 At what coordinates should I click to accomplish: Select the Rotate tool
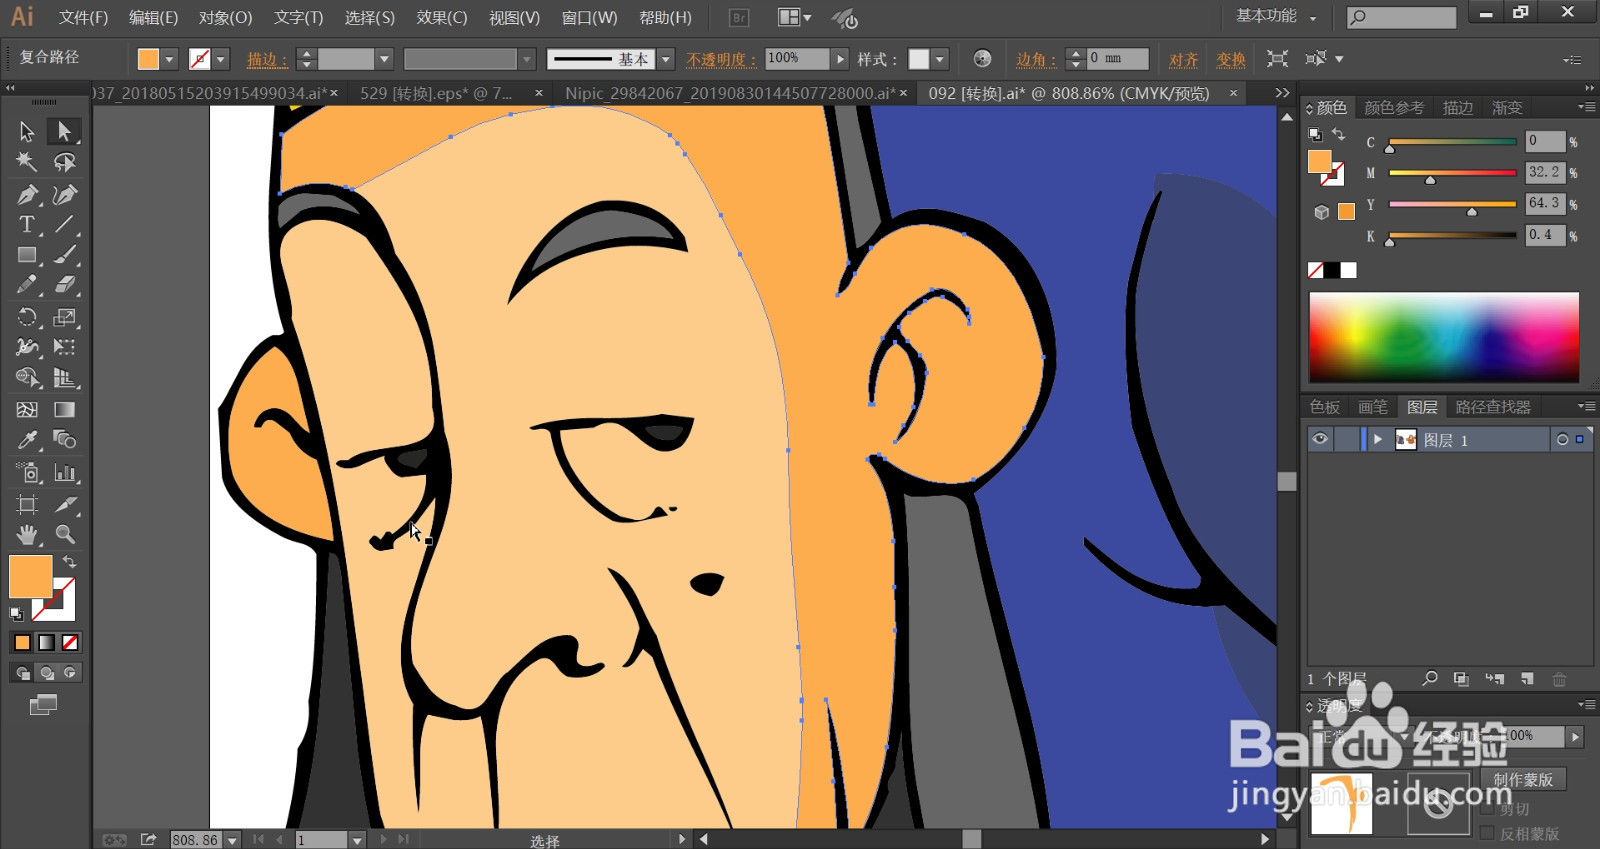(27, 317)
